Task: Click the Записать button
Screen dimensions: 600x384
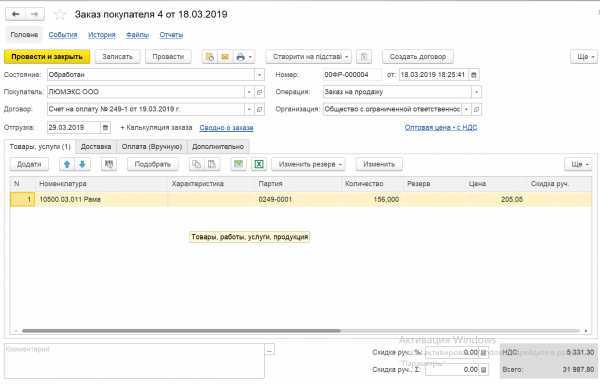Action: tap(117, 57)
